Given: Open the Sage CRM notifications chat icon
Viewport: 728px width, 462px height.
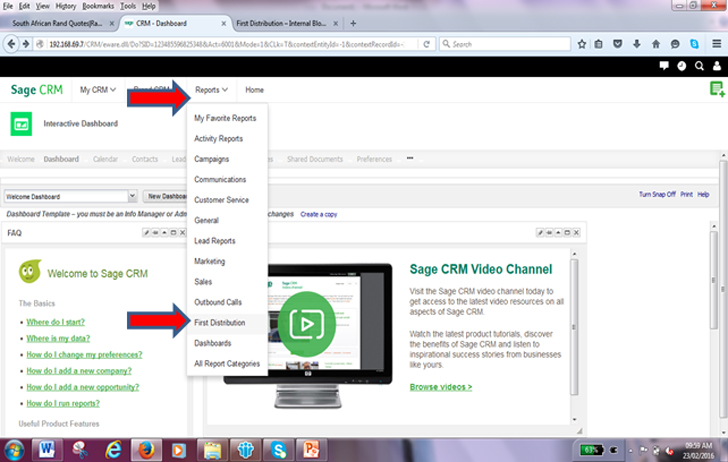Looking at the screenshot, I should tap(664, 65).
